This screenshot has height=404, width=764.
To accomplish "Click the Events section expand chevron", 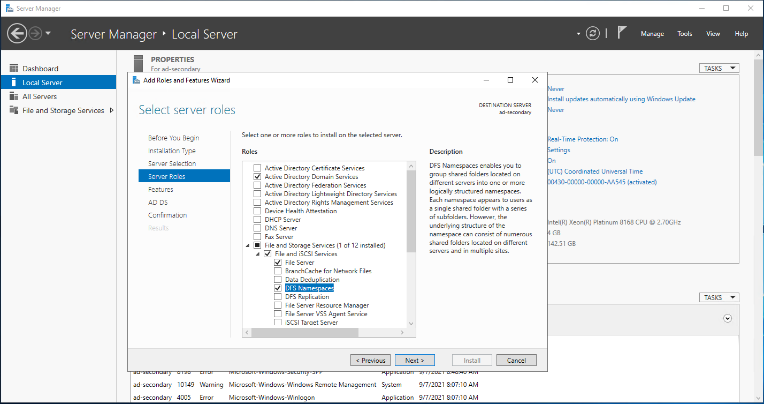I will 727,318.
